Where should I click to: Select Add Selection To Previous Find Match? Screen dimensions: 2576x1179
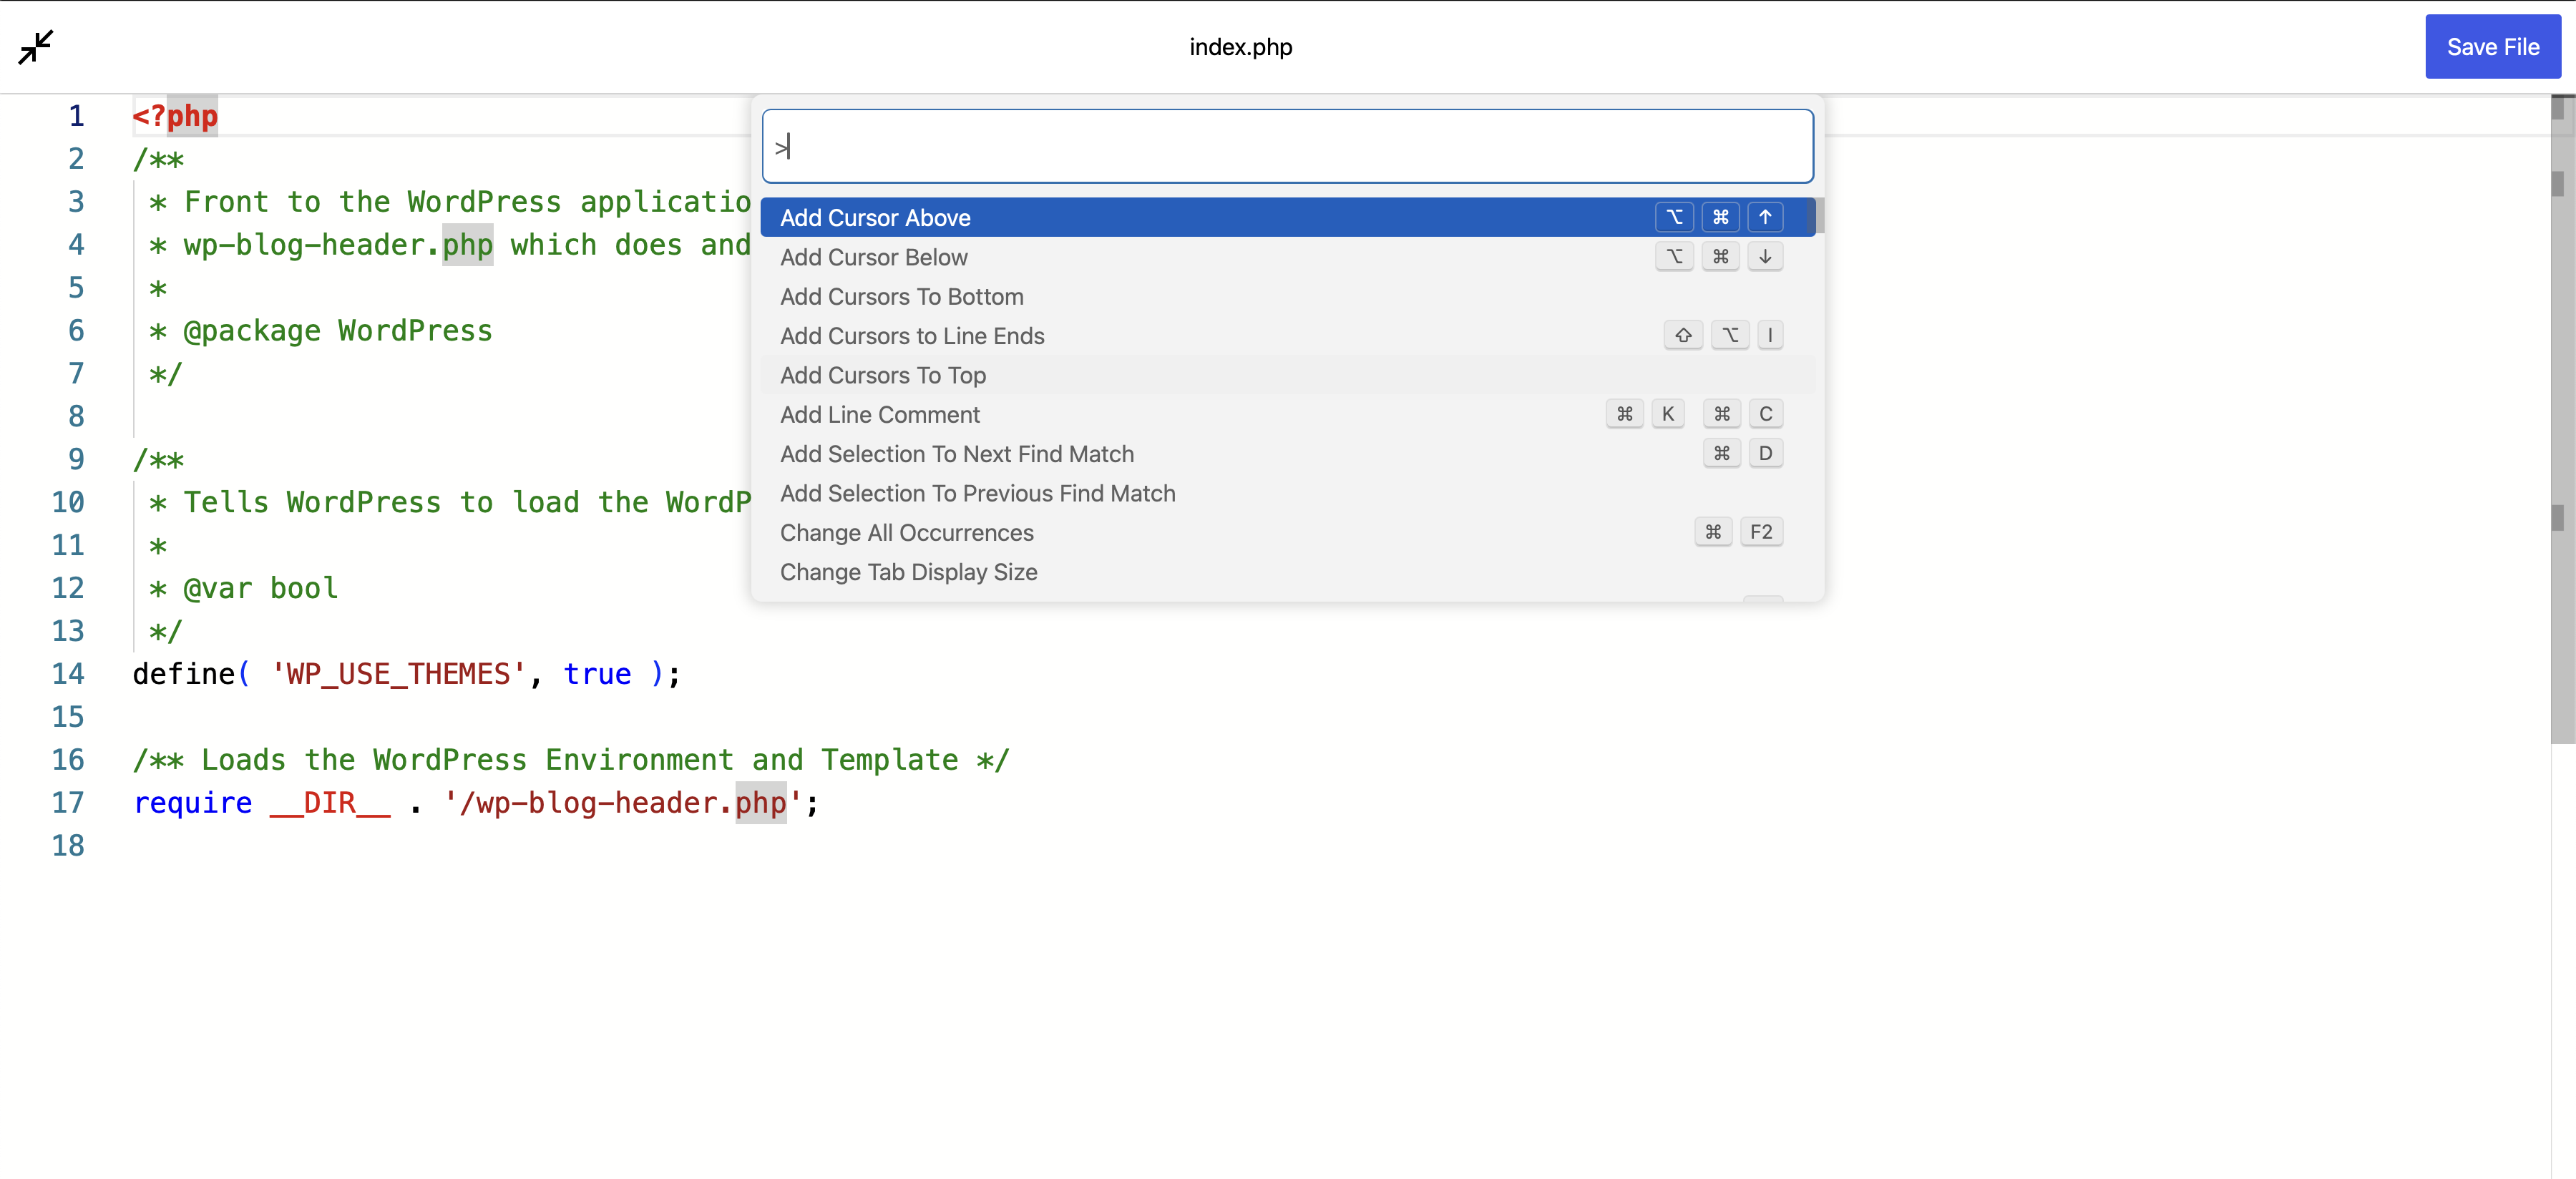[977, 493]
